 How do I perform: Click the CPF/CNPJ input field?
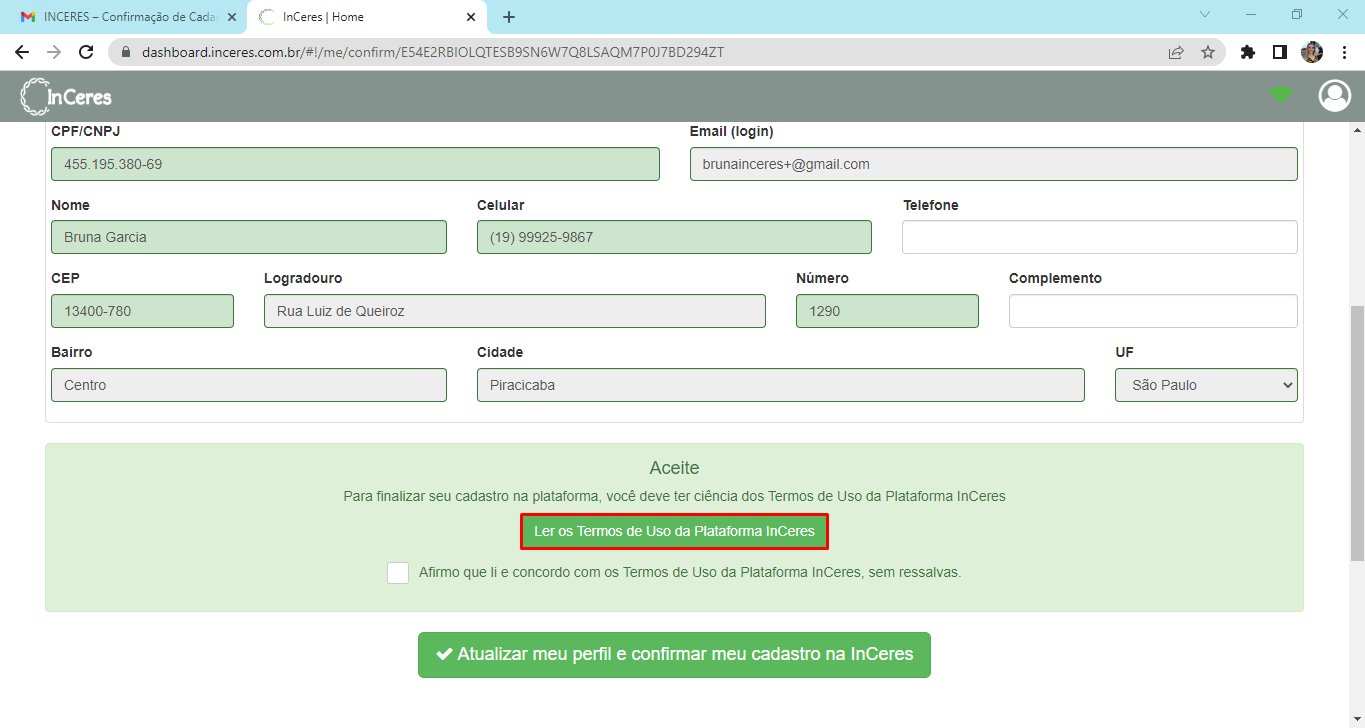point(355,164)
